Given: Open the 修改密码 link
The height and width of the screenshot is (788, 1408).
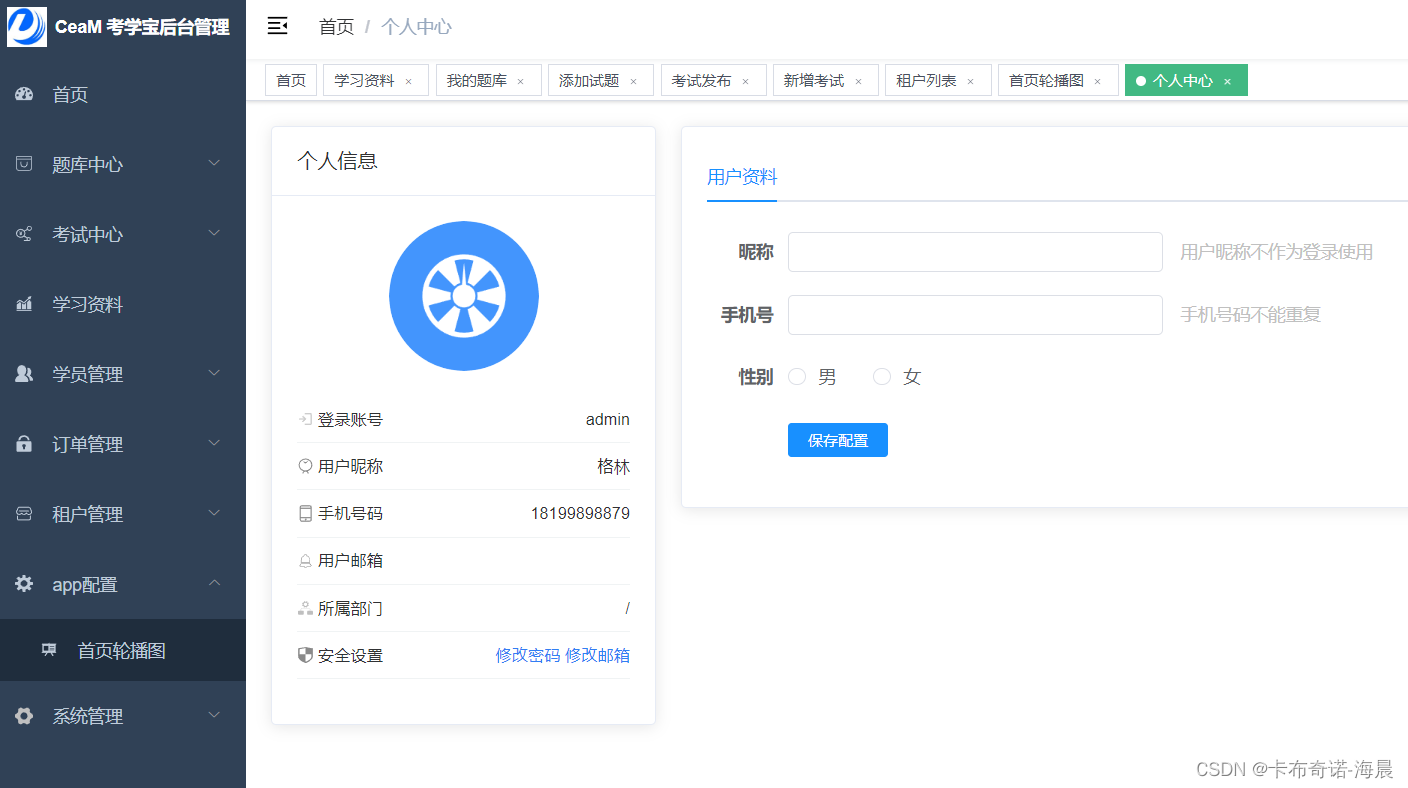Looking at the screenshot, I should [527, 655].
